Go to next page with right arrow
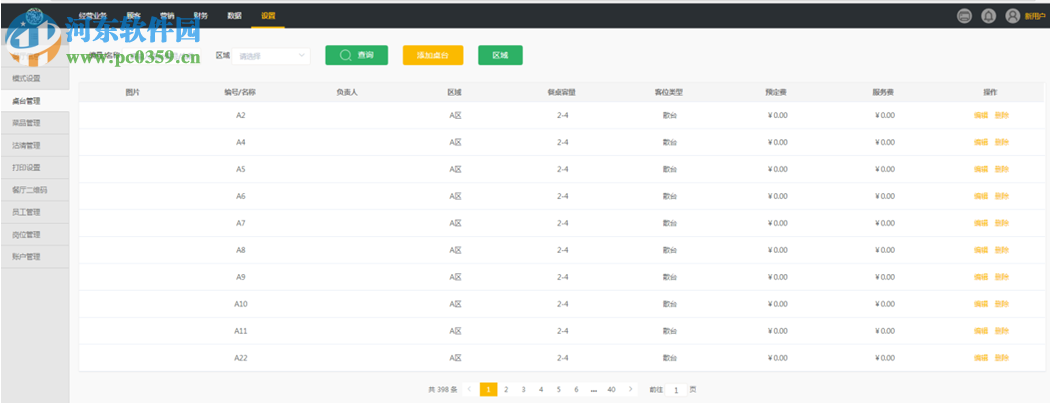1055x403 pixels. point(630,389)
